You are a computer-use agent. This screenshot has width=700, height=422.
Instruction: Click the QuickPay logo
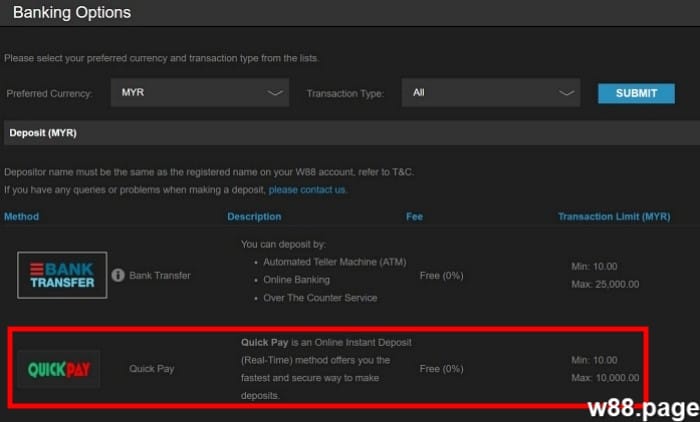click(59, 369)
